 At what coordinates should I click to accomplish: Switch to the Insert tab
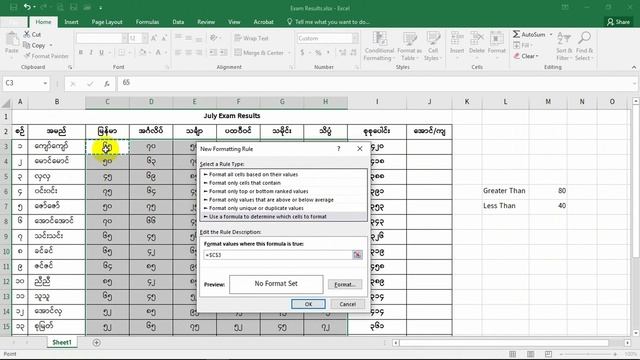71,22
